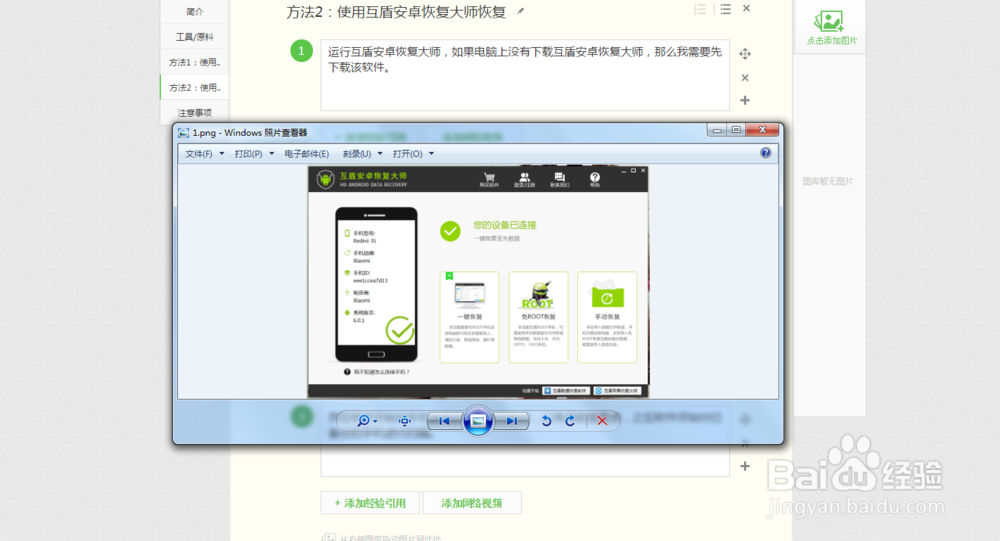Screen dimensions: 1000x541
Task: Go to the previous photo
Action: (x=445, y=421)
